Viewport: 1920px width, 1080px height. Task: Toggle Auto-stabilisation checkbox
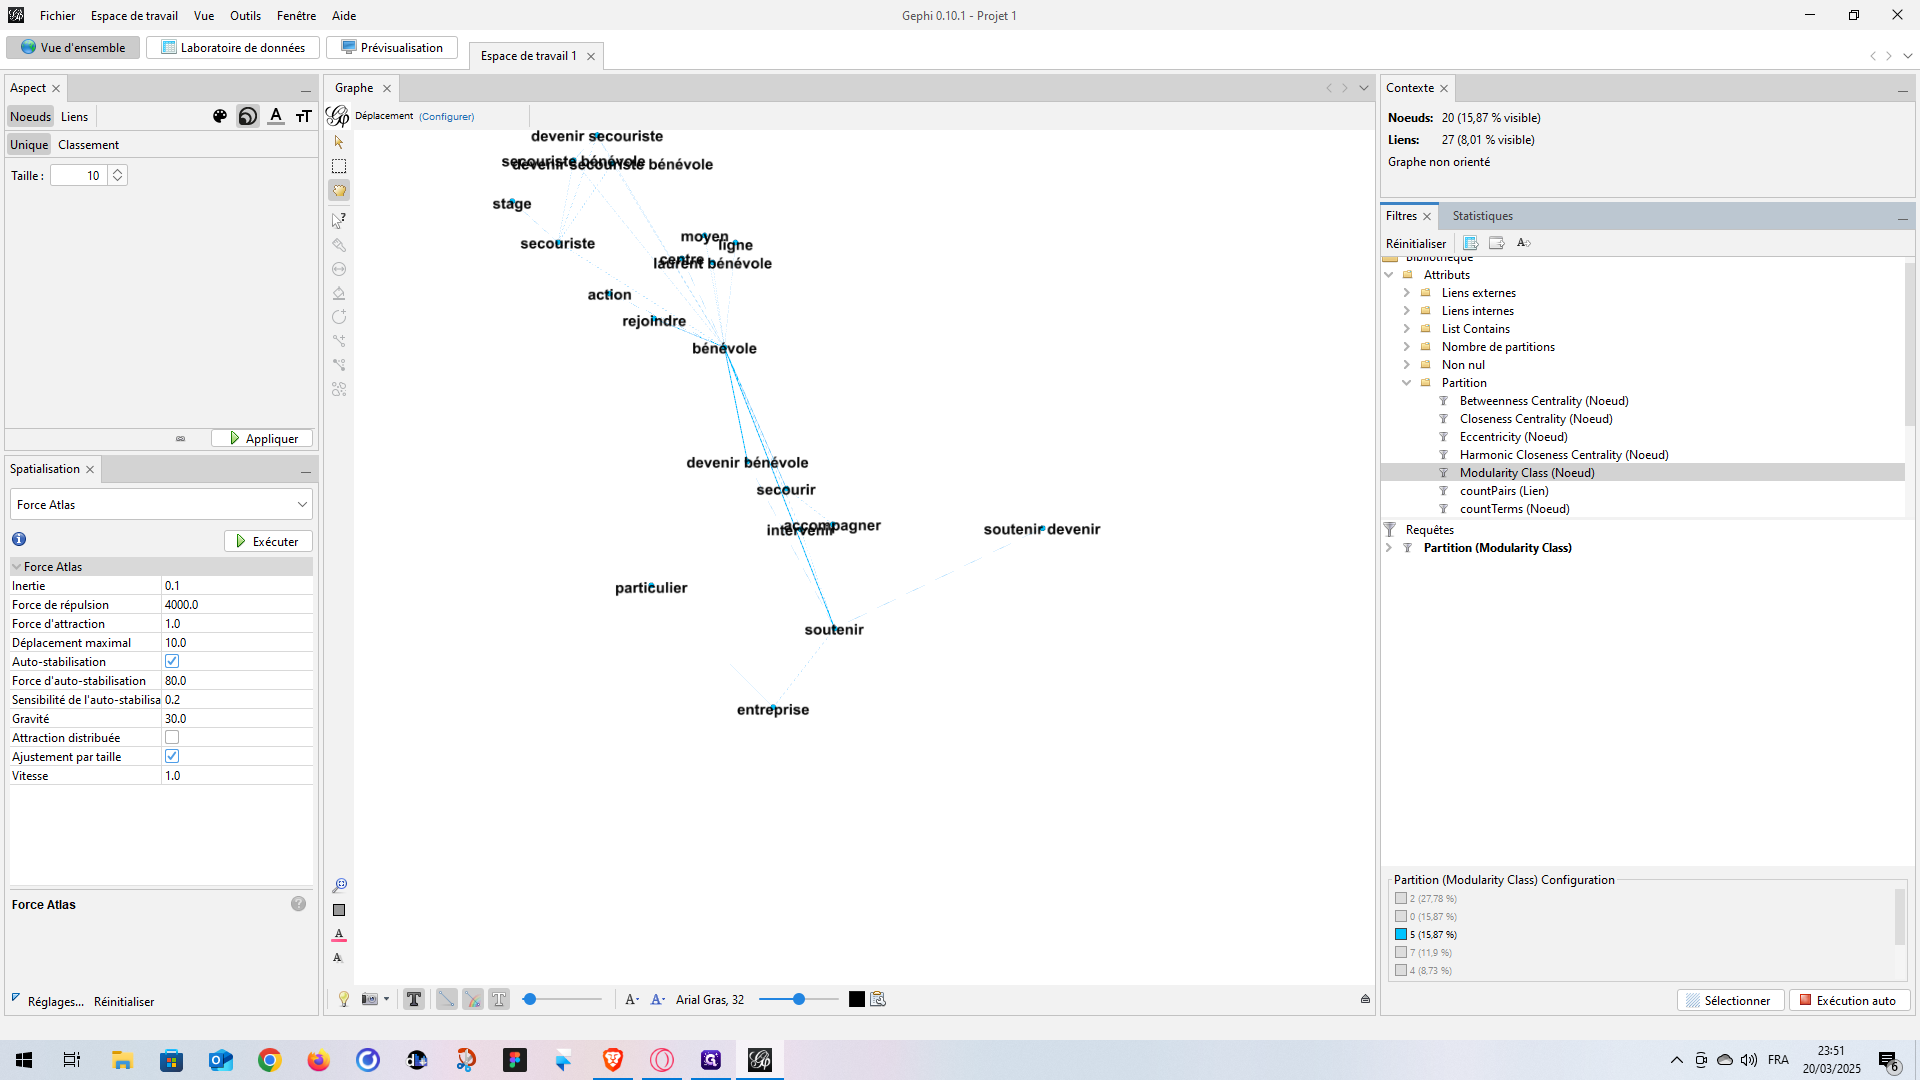pos(172,661)
